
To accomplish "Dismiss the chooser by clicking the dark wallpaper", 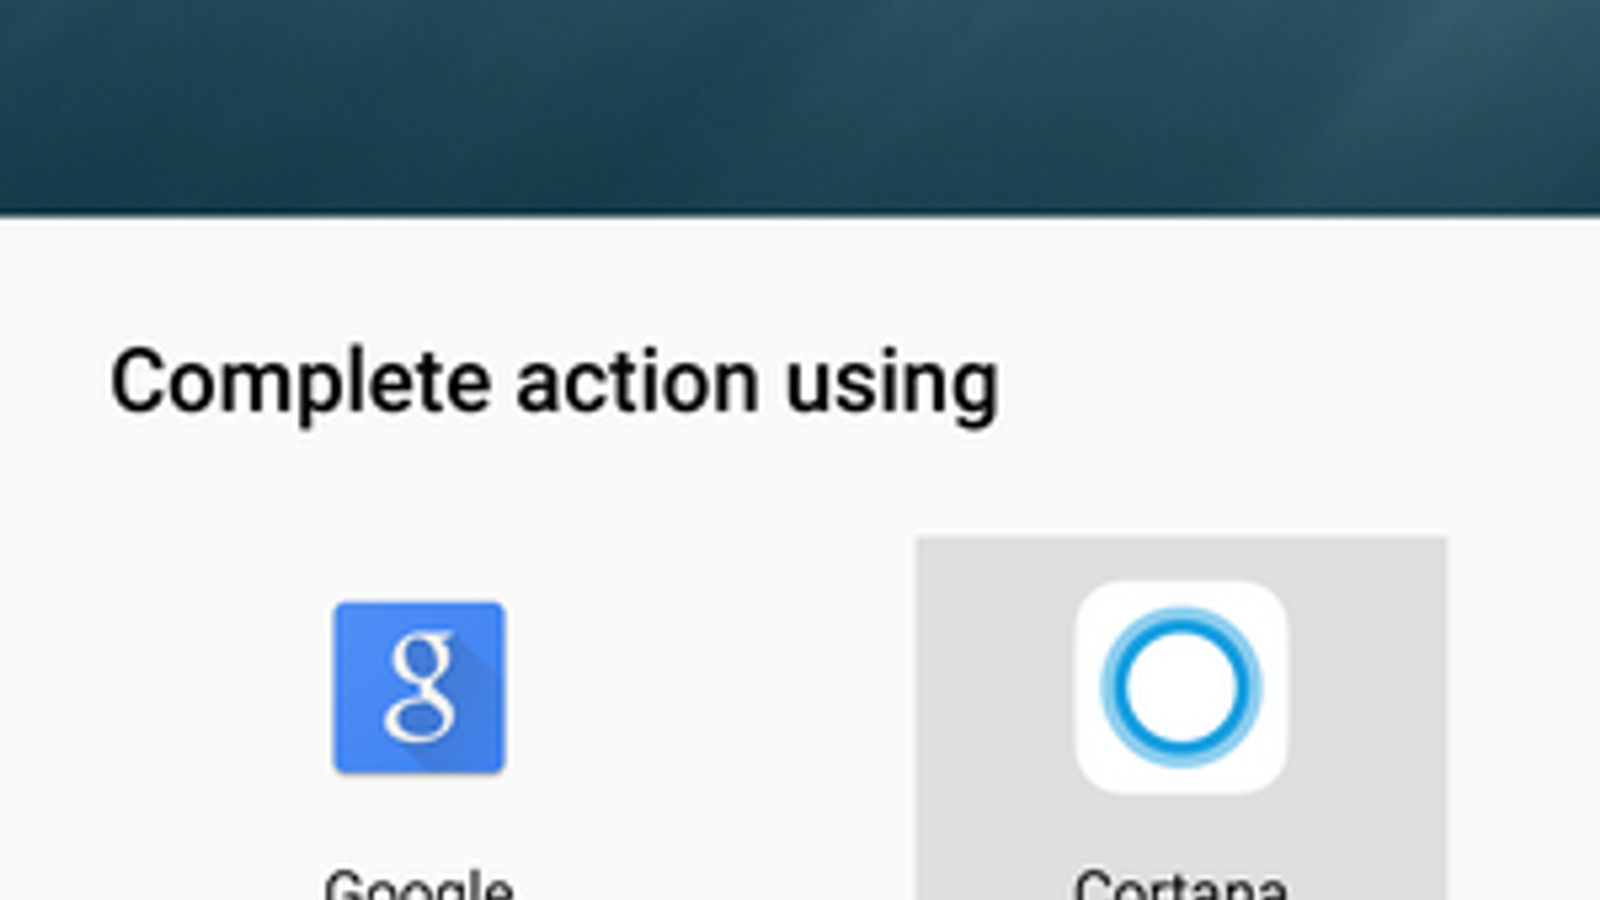I will (800, 105).
